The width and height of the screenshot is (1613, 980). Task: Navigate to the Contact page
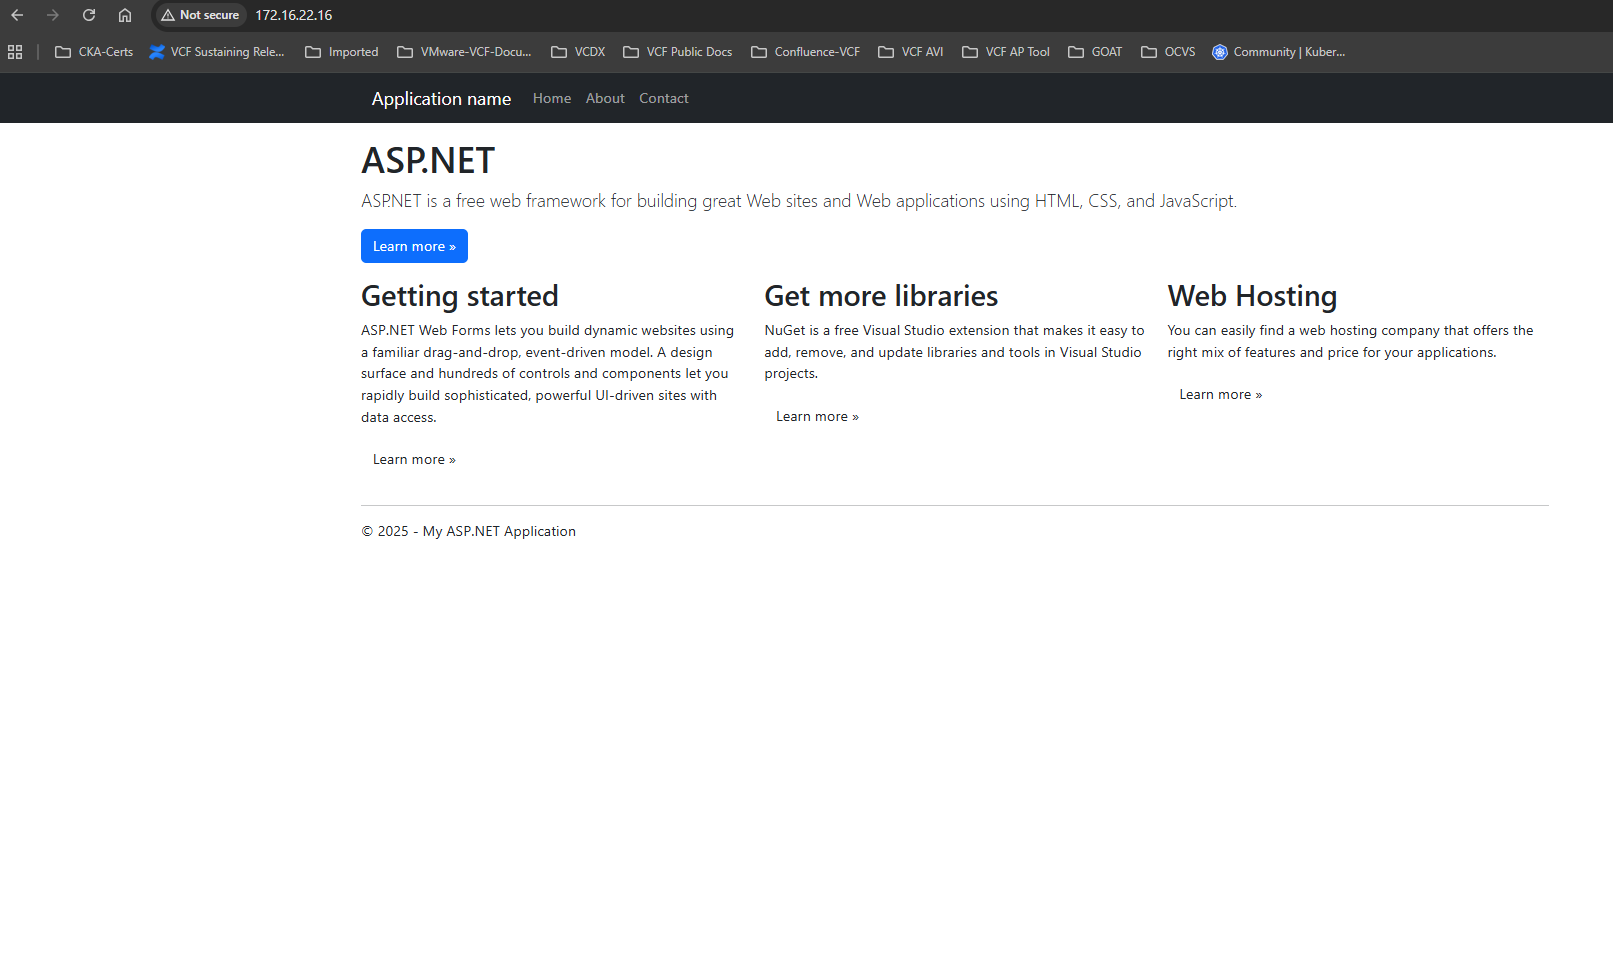point(664,98)
